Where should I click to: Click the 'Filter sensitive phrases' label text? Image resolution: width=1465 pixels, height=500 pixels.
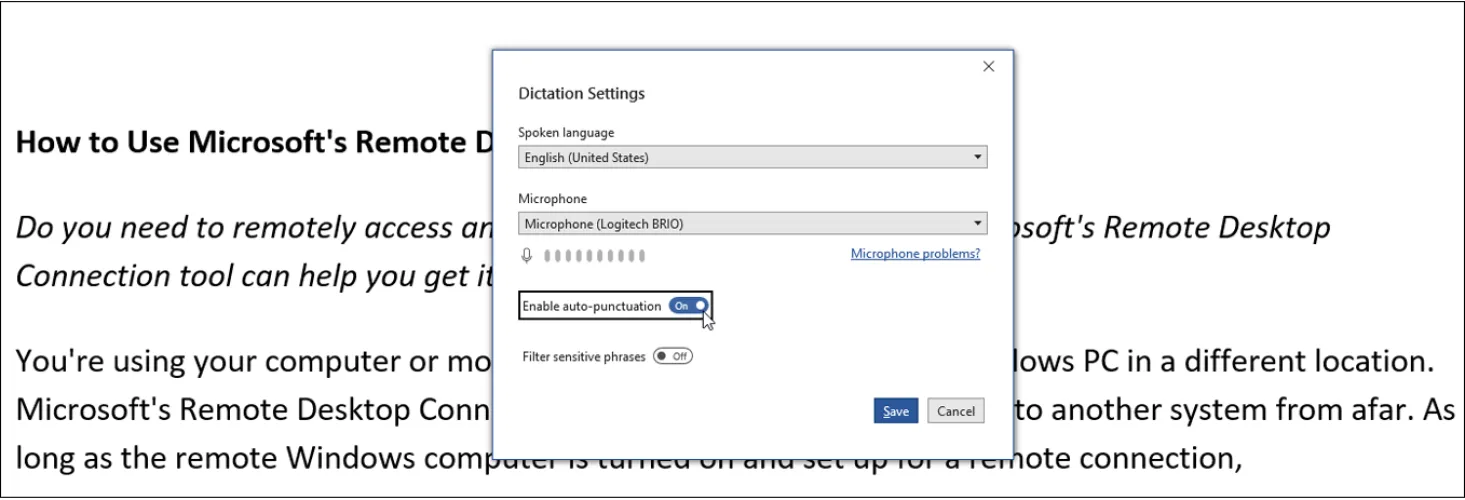click(584, 356)
